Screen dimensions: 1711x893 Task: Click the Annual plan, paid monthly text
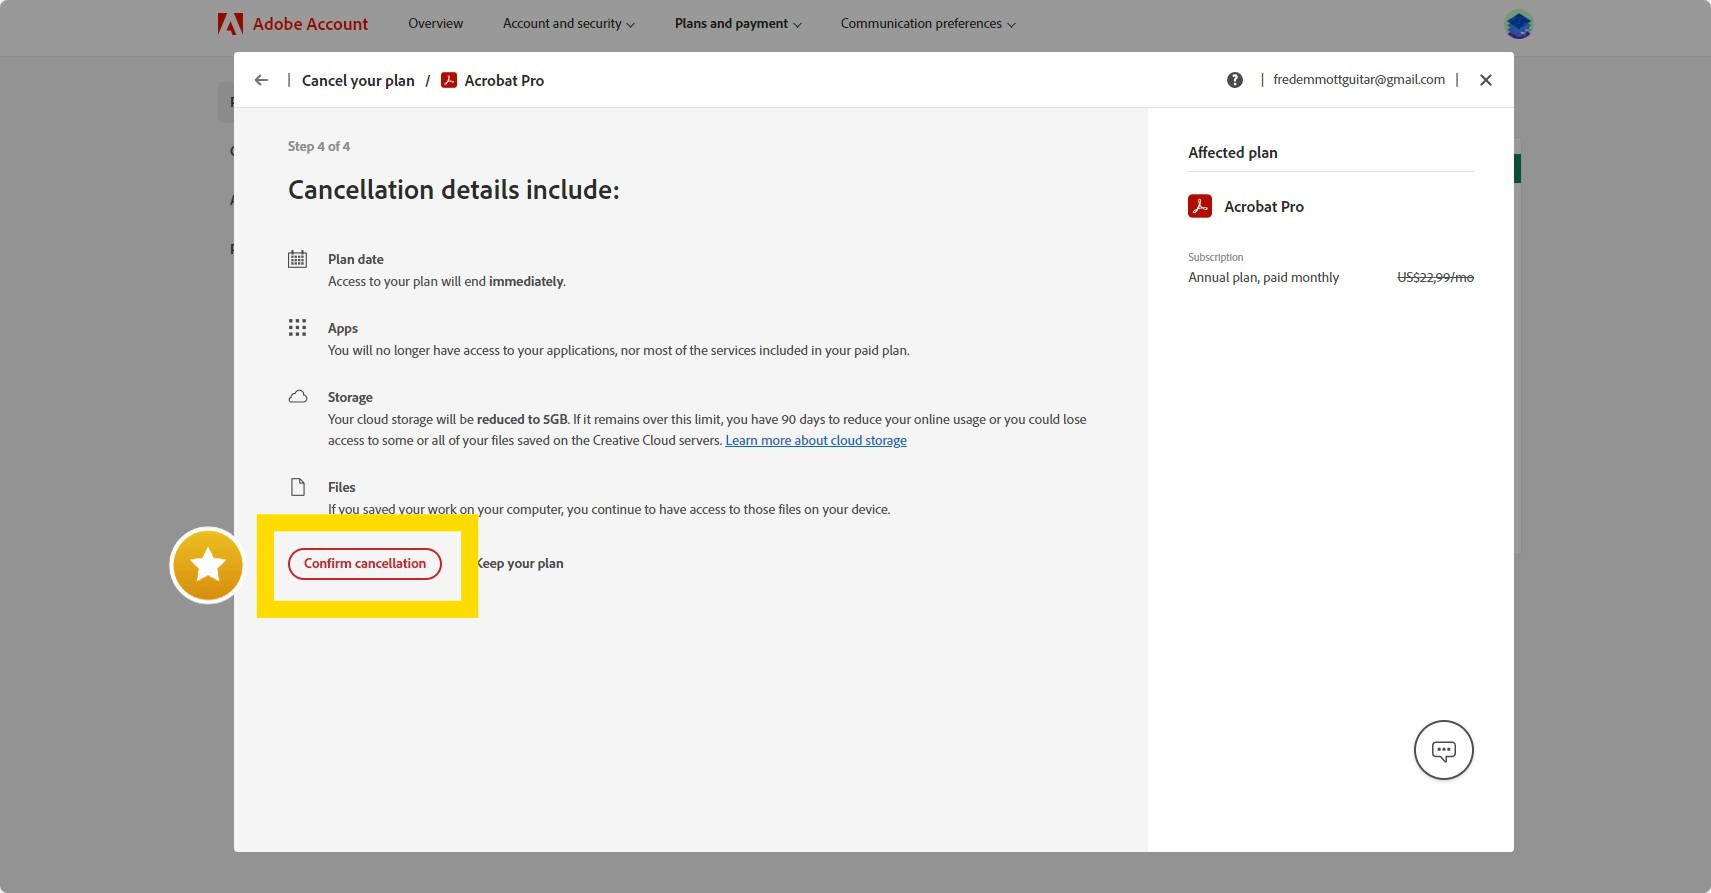(x=1263, y=278)
